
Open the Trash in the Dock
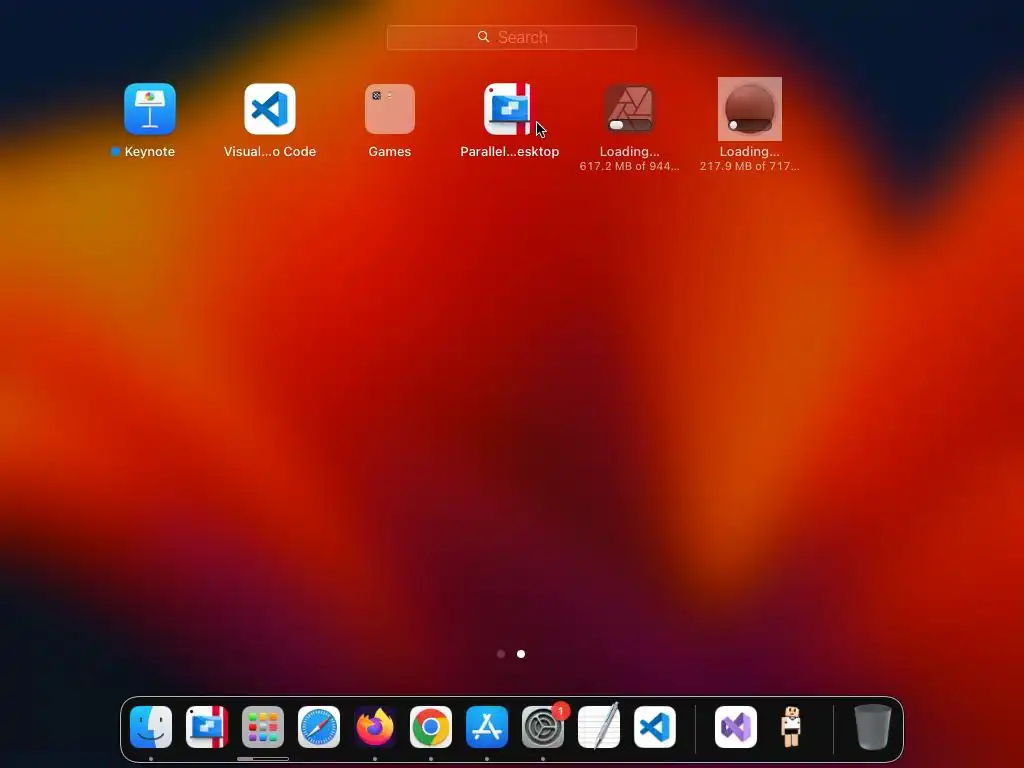pyautogui.click(x=872, y=727)
